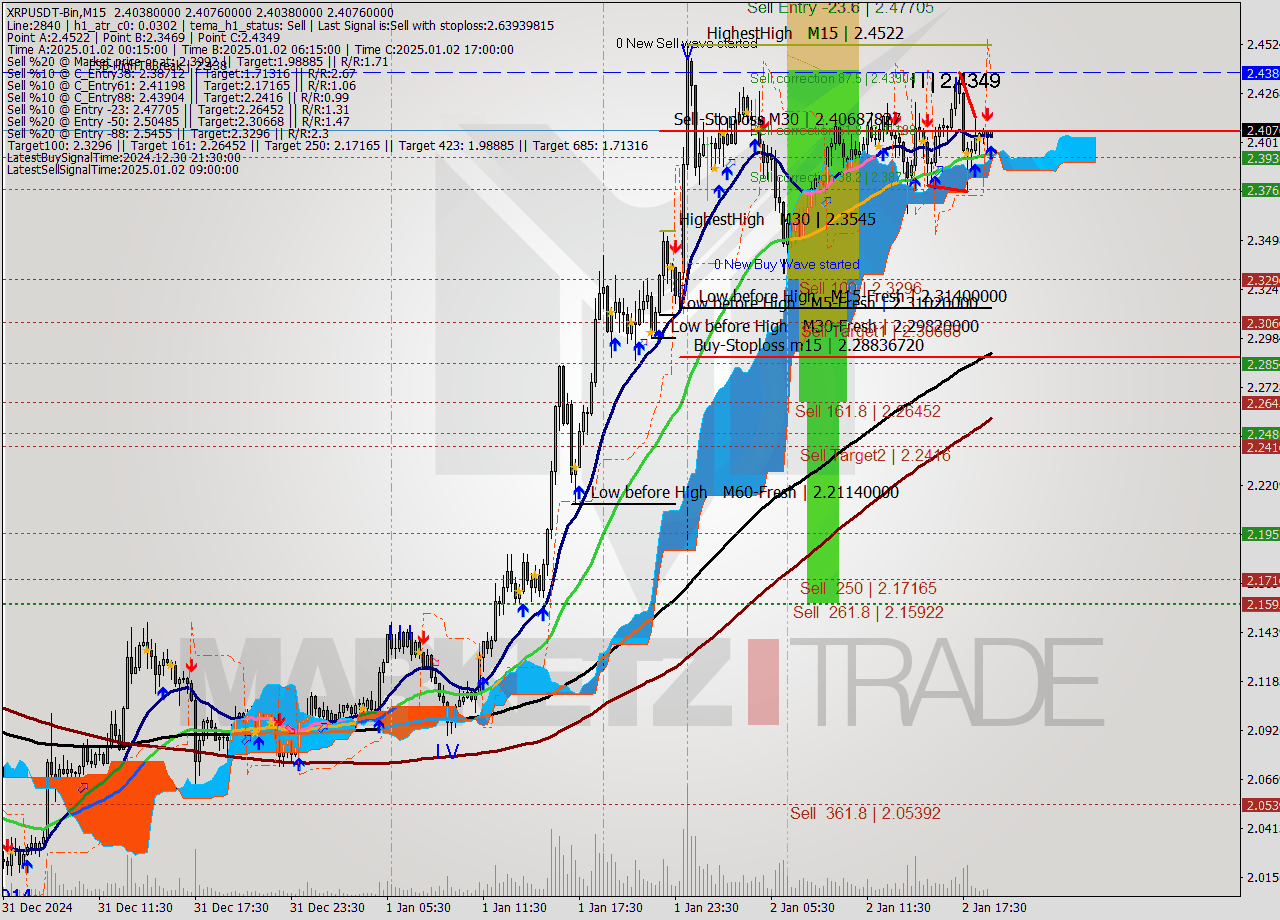
Task: Click the LatestSellSignalTime info line
Action: (123, 170)
